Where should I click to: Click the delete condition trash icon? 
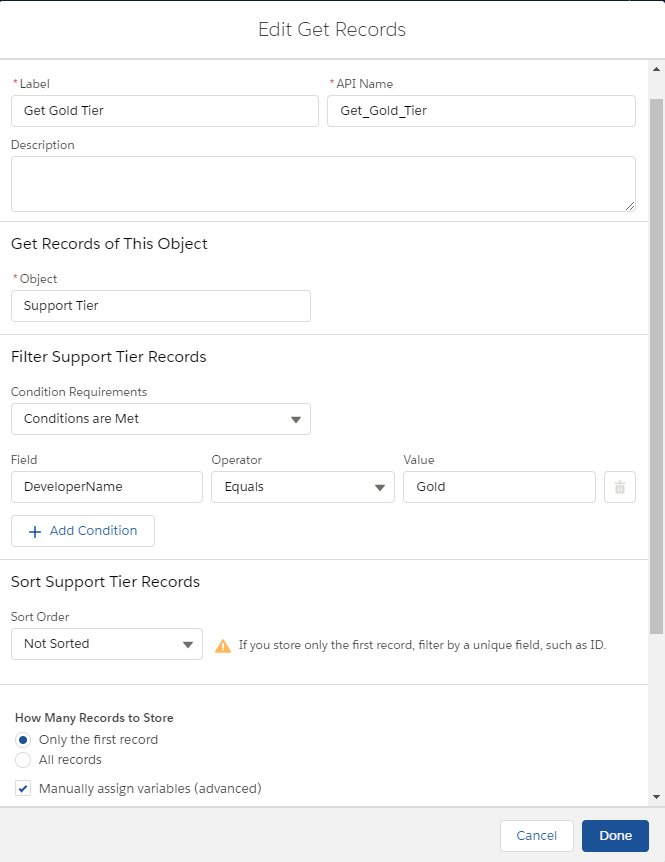[620, 487]
